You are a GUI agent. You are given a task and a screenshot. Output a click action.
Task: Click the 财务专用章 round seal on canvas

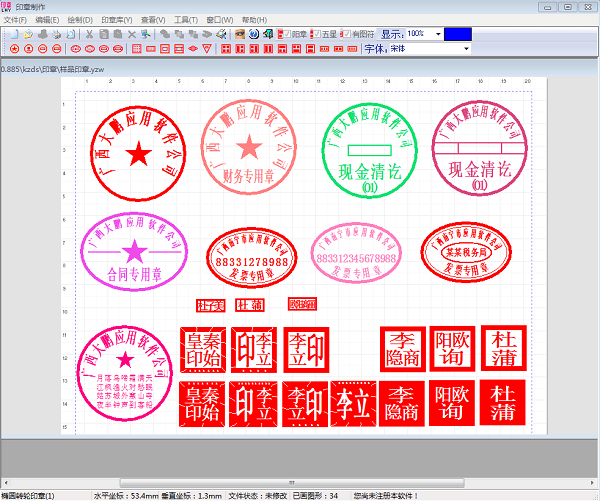tap(248, 146)
